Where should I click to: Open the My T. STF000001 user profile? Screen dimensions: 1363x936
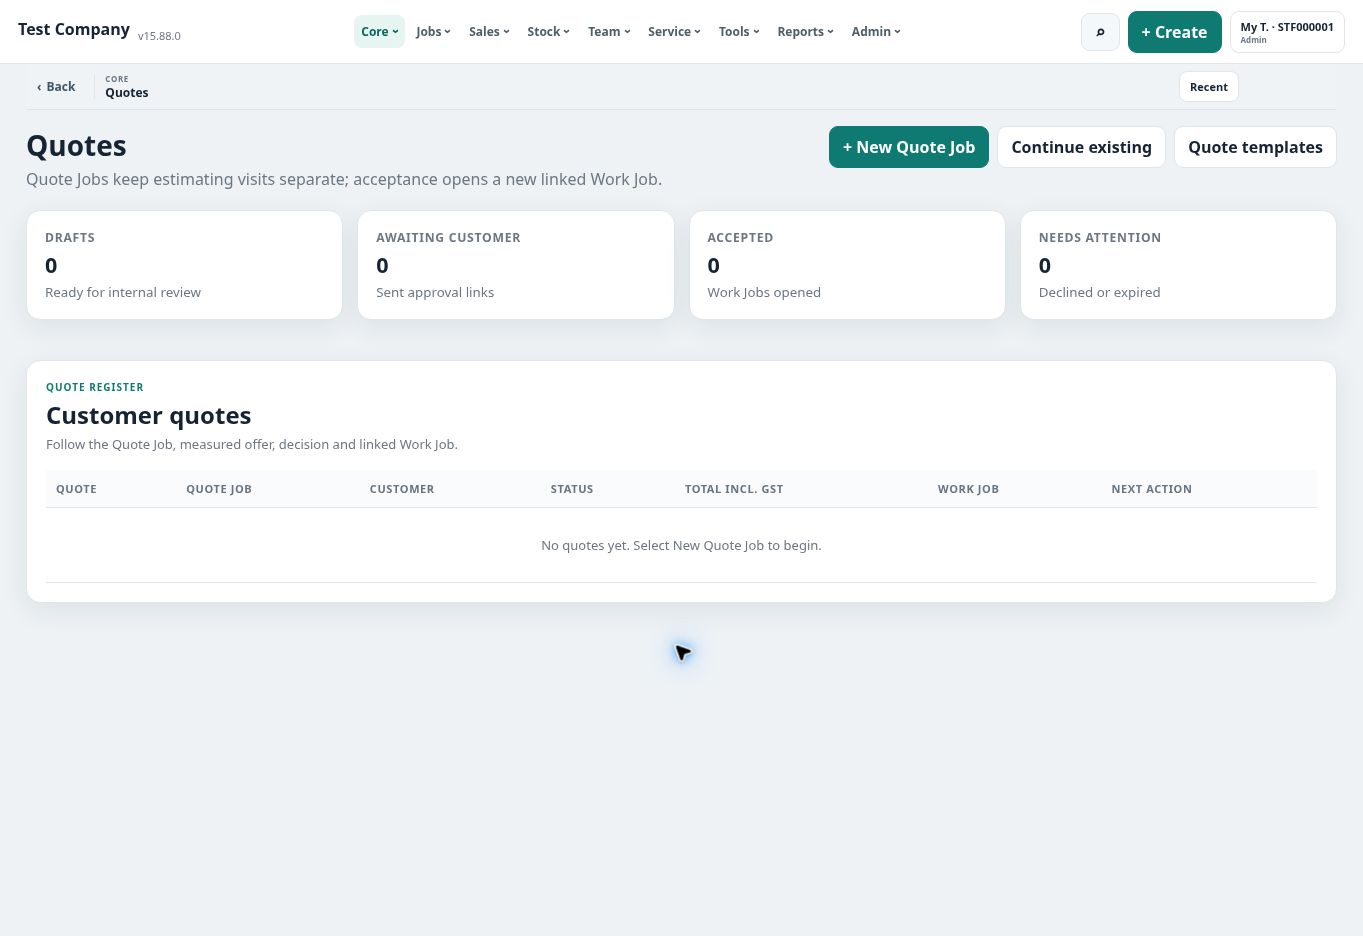coord(1287,32)
